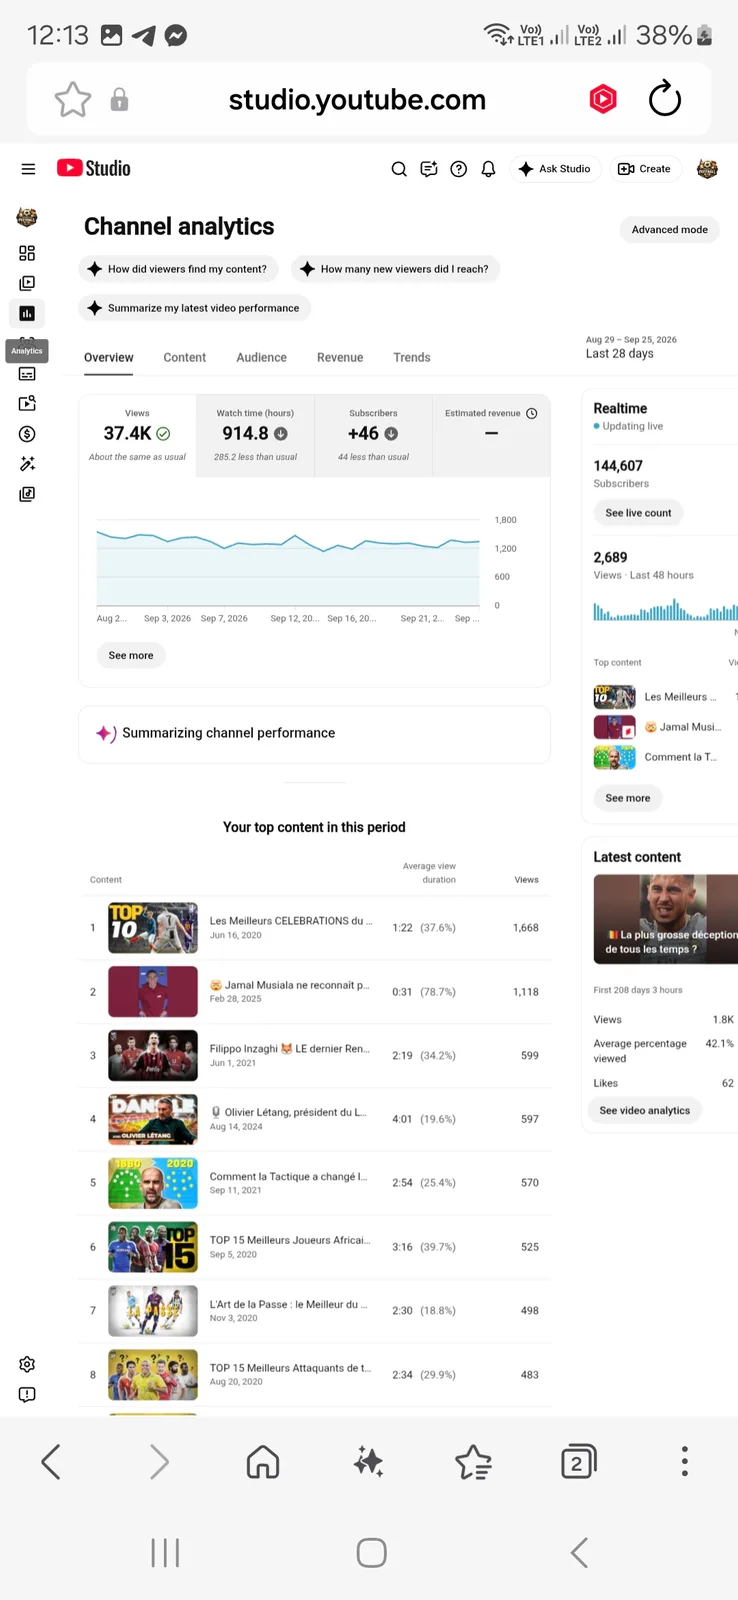Open Copyright in the sidebar
Image resolution: width=738 pixels, height=1600 pixels.
(x=27, y=403)
